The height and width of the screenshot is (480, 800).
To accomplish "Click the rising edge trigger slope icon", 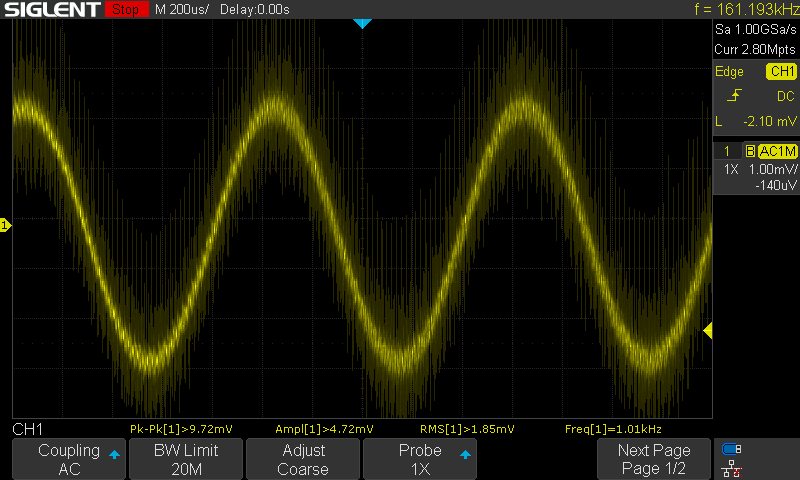I will 734,95.
